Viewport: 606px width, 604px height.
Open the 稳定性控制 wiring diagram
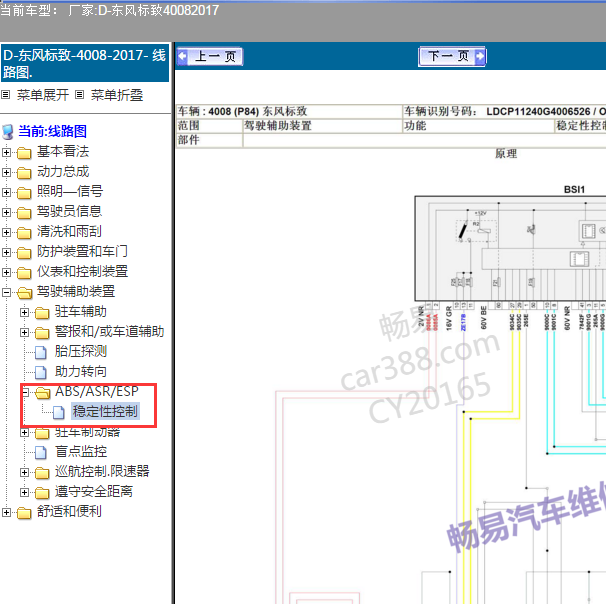pos(105,411)
